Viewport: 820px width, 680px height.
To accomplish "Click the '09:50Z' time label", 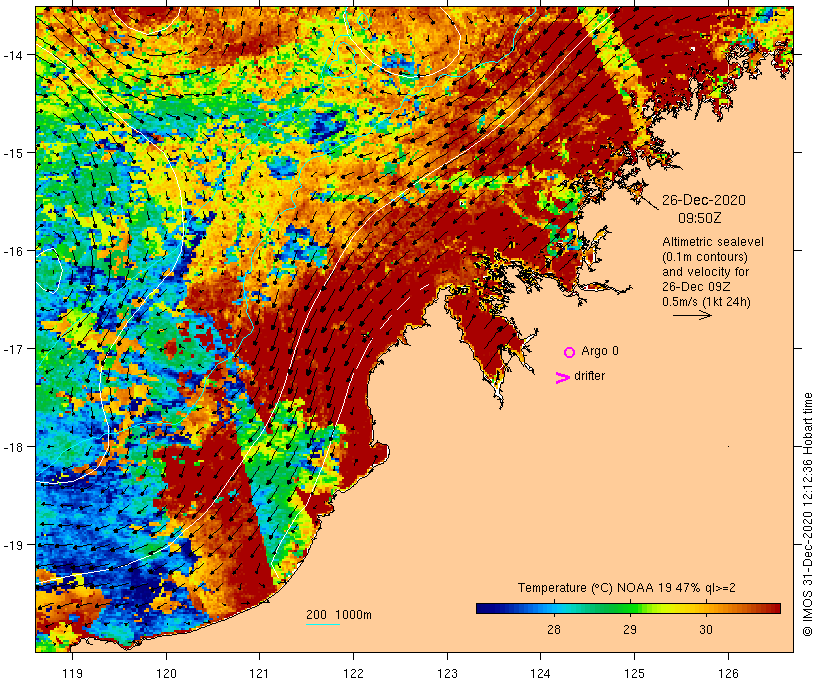I will [x=699, y=218].
